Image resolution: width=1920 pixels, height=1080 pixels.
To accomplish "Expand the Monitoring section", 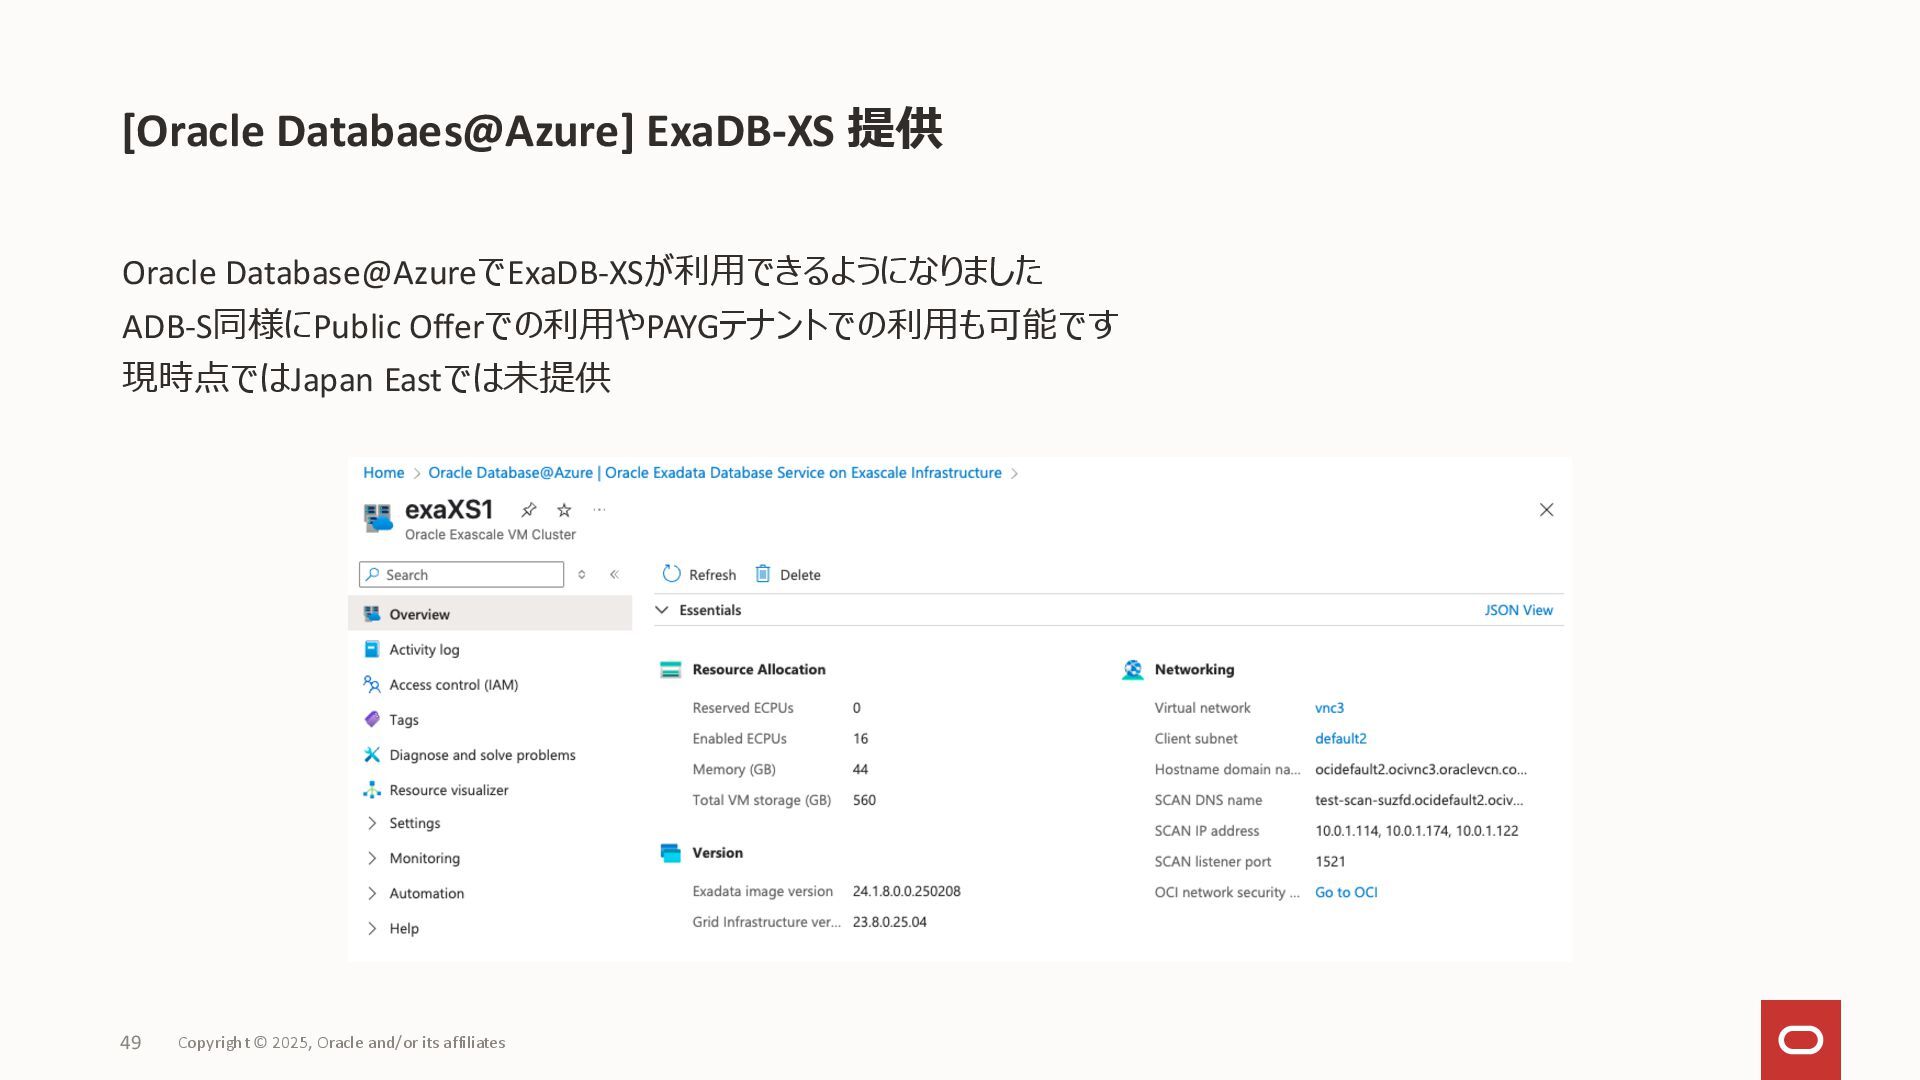I will pos(424,858).
